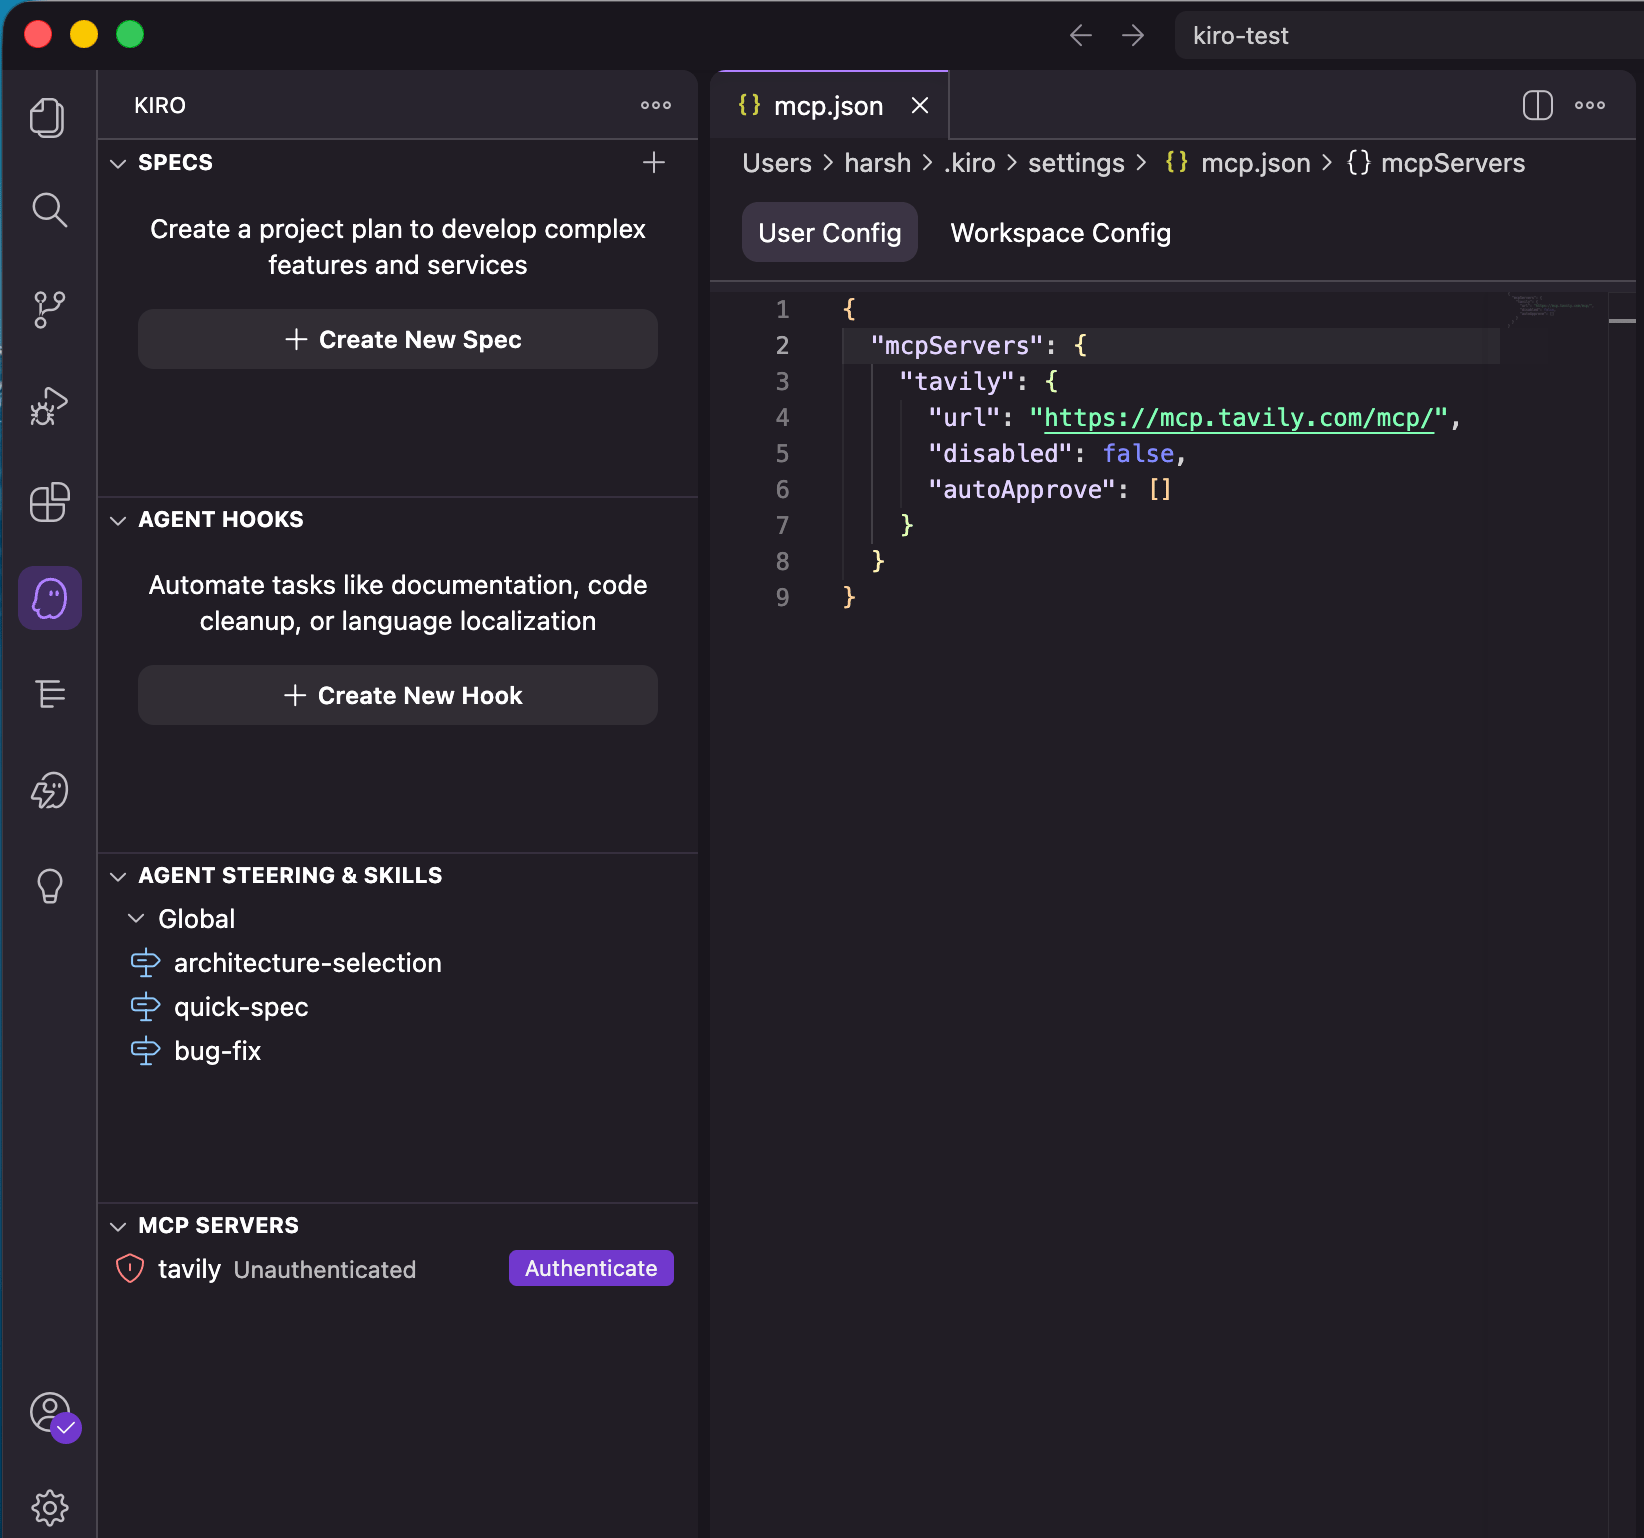Image resolution: width=1644 pixels, height=1538 pixels.
Task: Select the mcp.json editor tab
Action: [828, 106]
